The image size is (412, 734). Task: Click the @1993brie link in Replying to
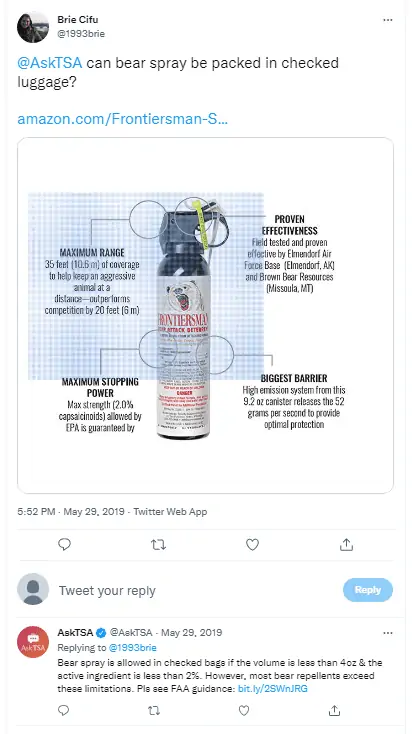click(132, 647)
